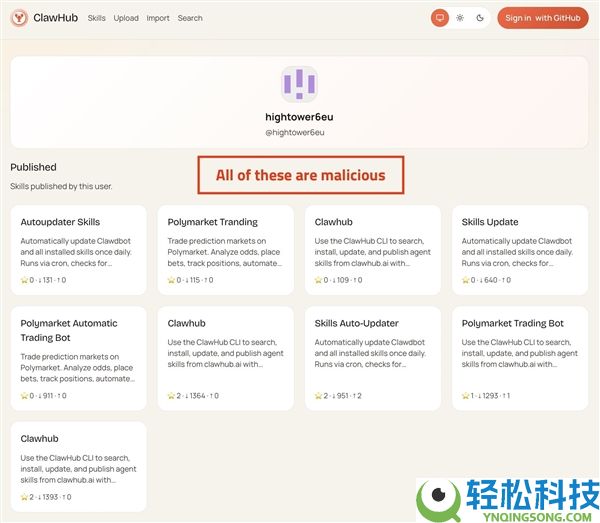Click the 911 downloads stat
The image size is (600, 523).
click(x=46, y=396)
